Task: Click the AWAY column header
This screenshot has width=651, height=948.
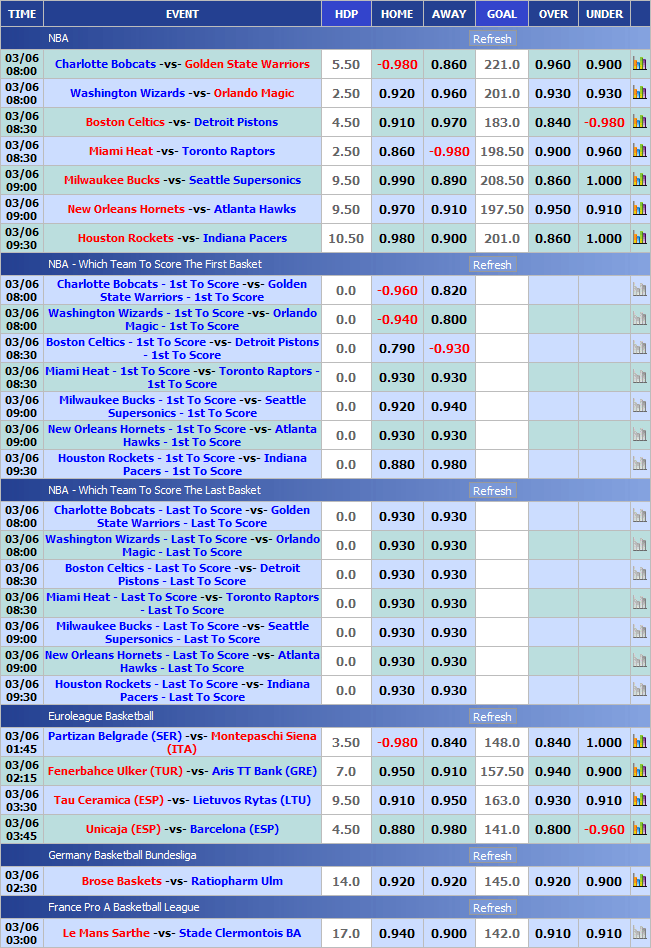Action: coord(449,14)
